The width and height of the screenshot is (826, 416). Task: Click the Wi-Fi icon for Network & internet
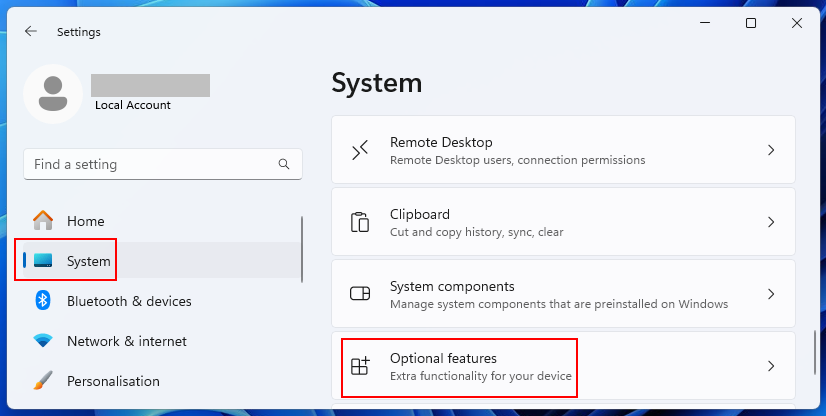(x=43, y=341)
